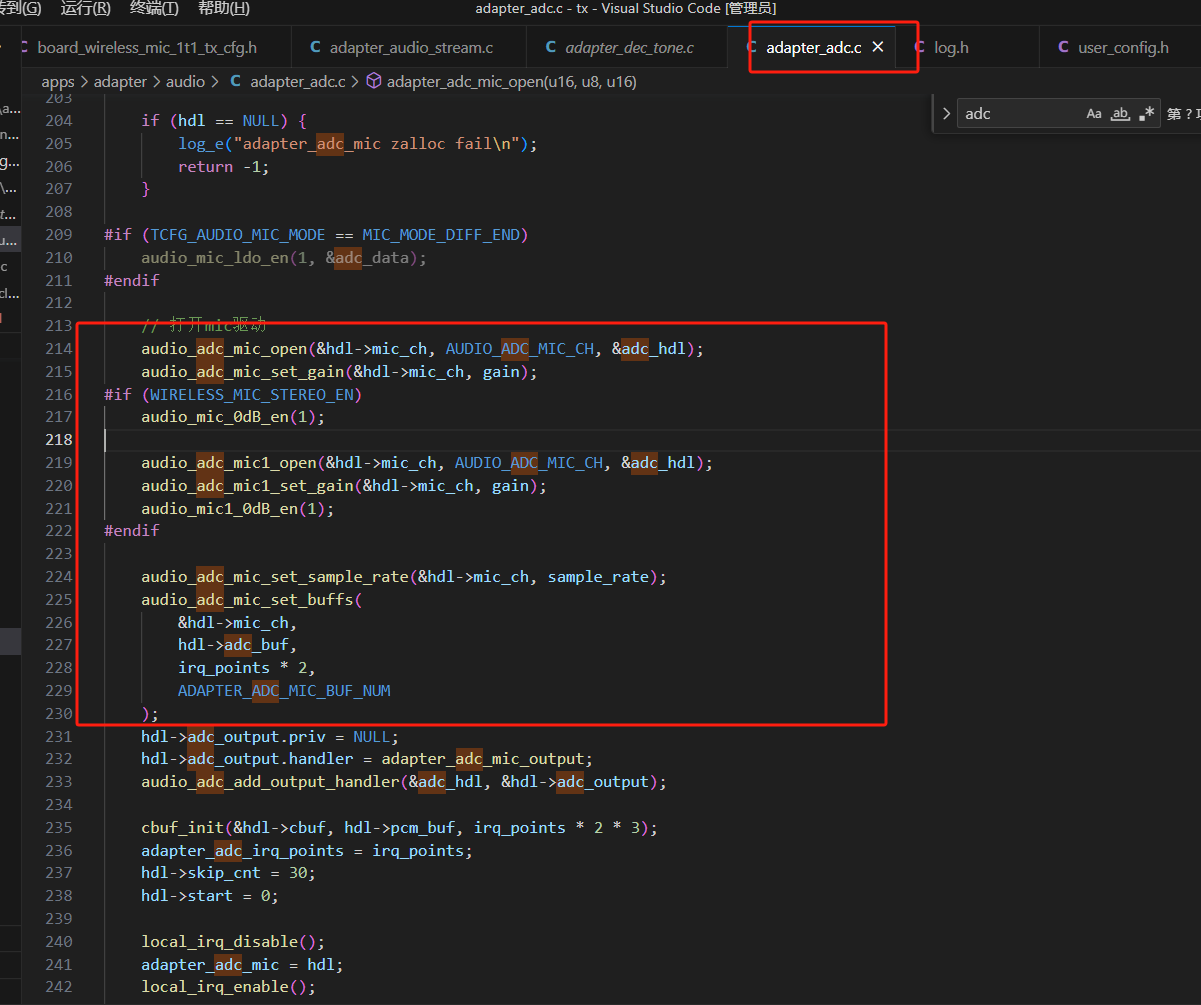Viewport: 1201px width, 1005px height.
Task: Click the adapter_adc_mic_open symbol cube icon
Action: pyautogui.click(x=374, y=82)
